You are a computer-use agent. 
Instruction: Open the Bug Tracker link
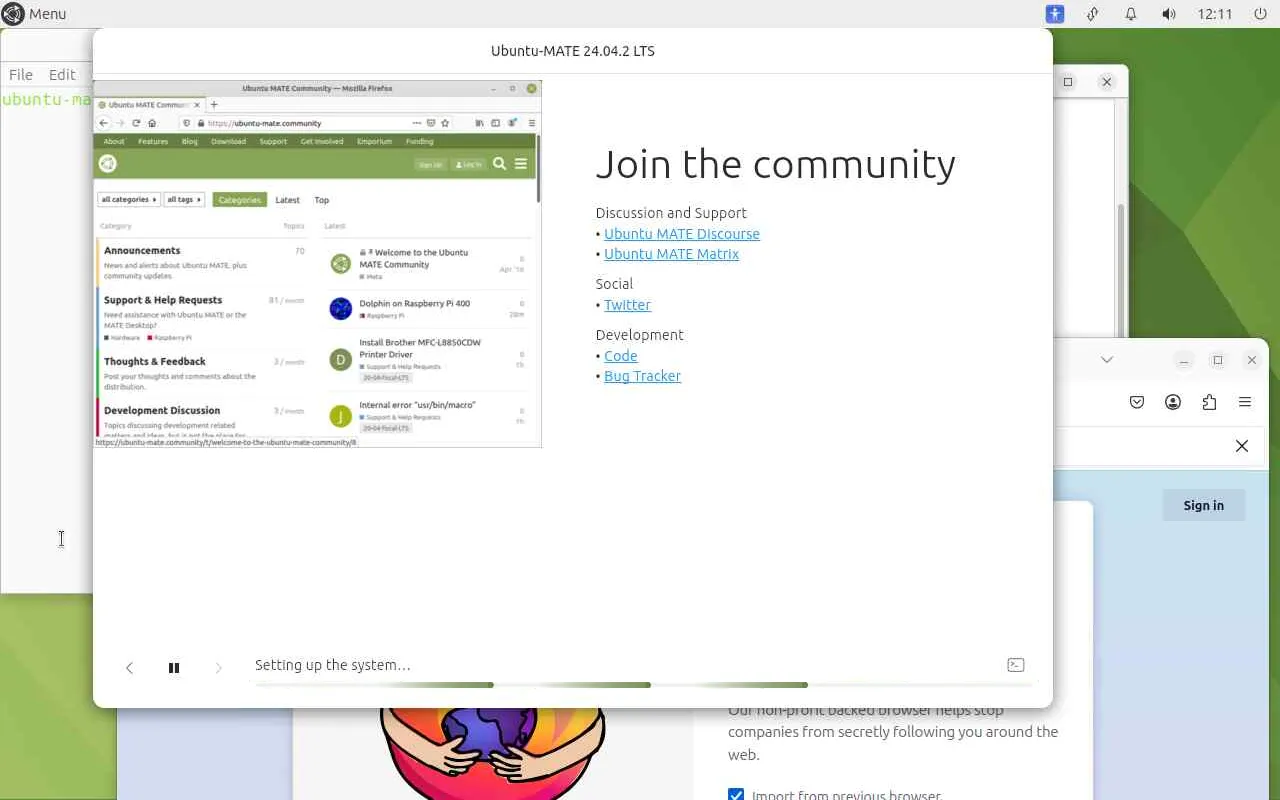click(x=642, y=376)
